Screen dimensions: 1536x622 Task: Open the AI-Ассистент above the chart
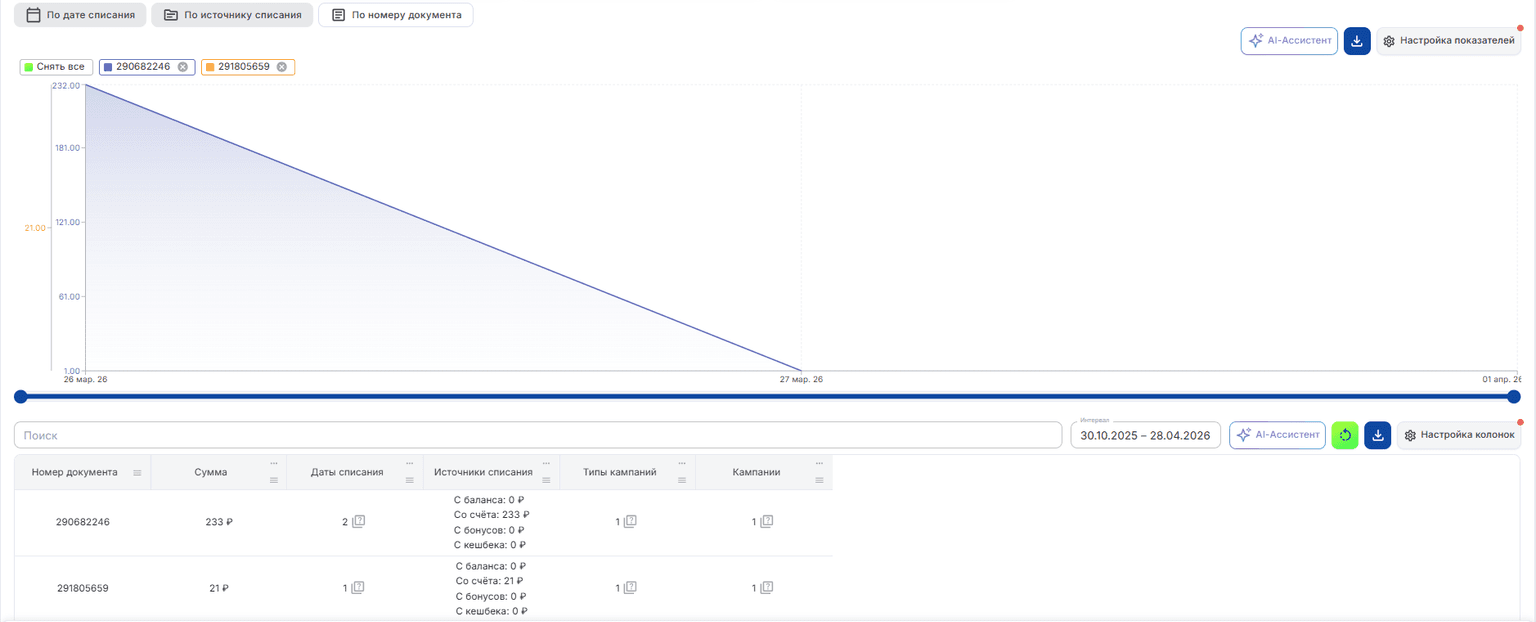[x=1289, y=41]
